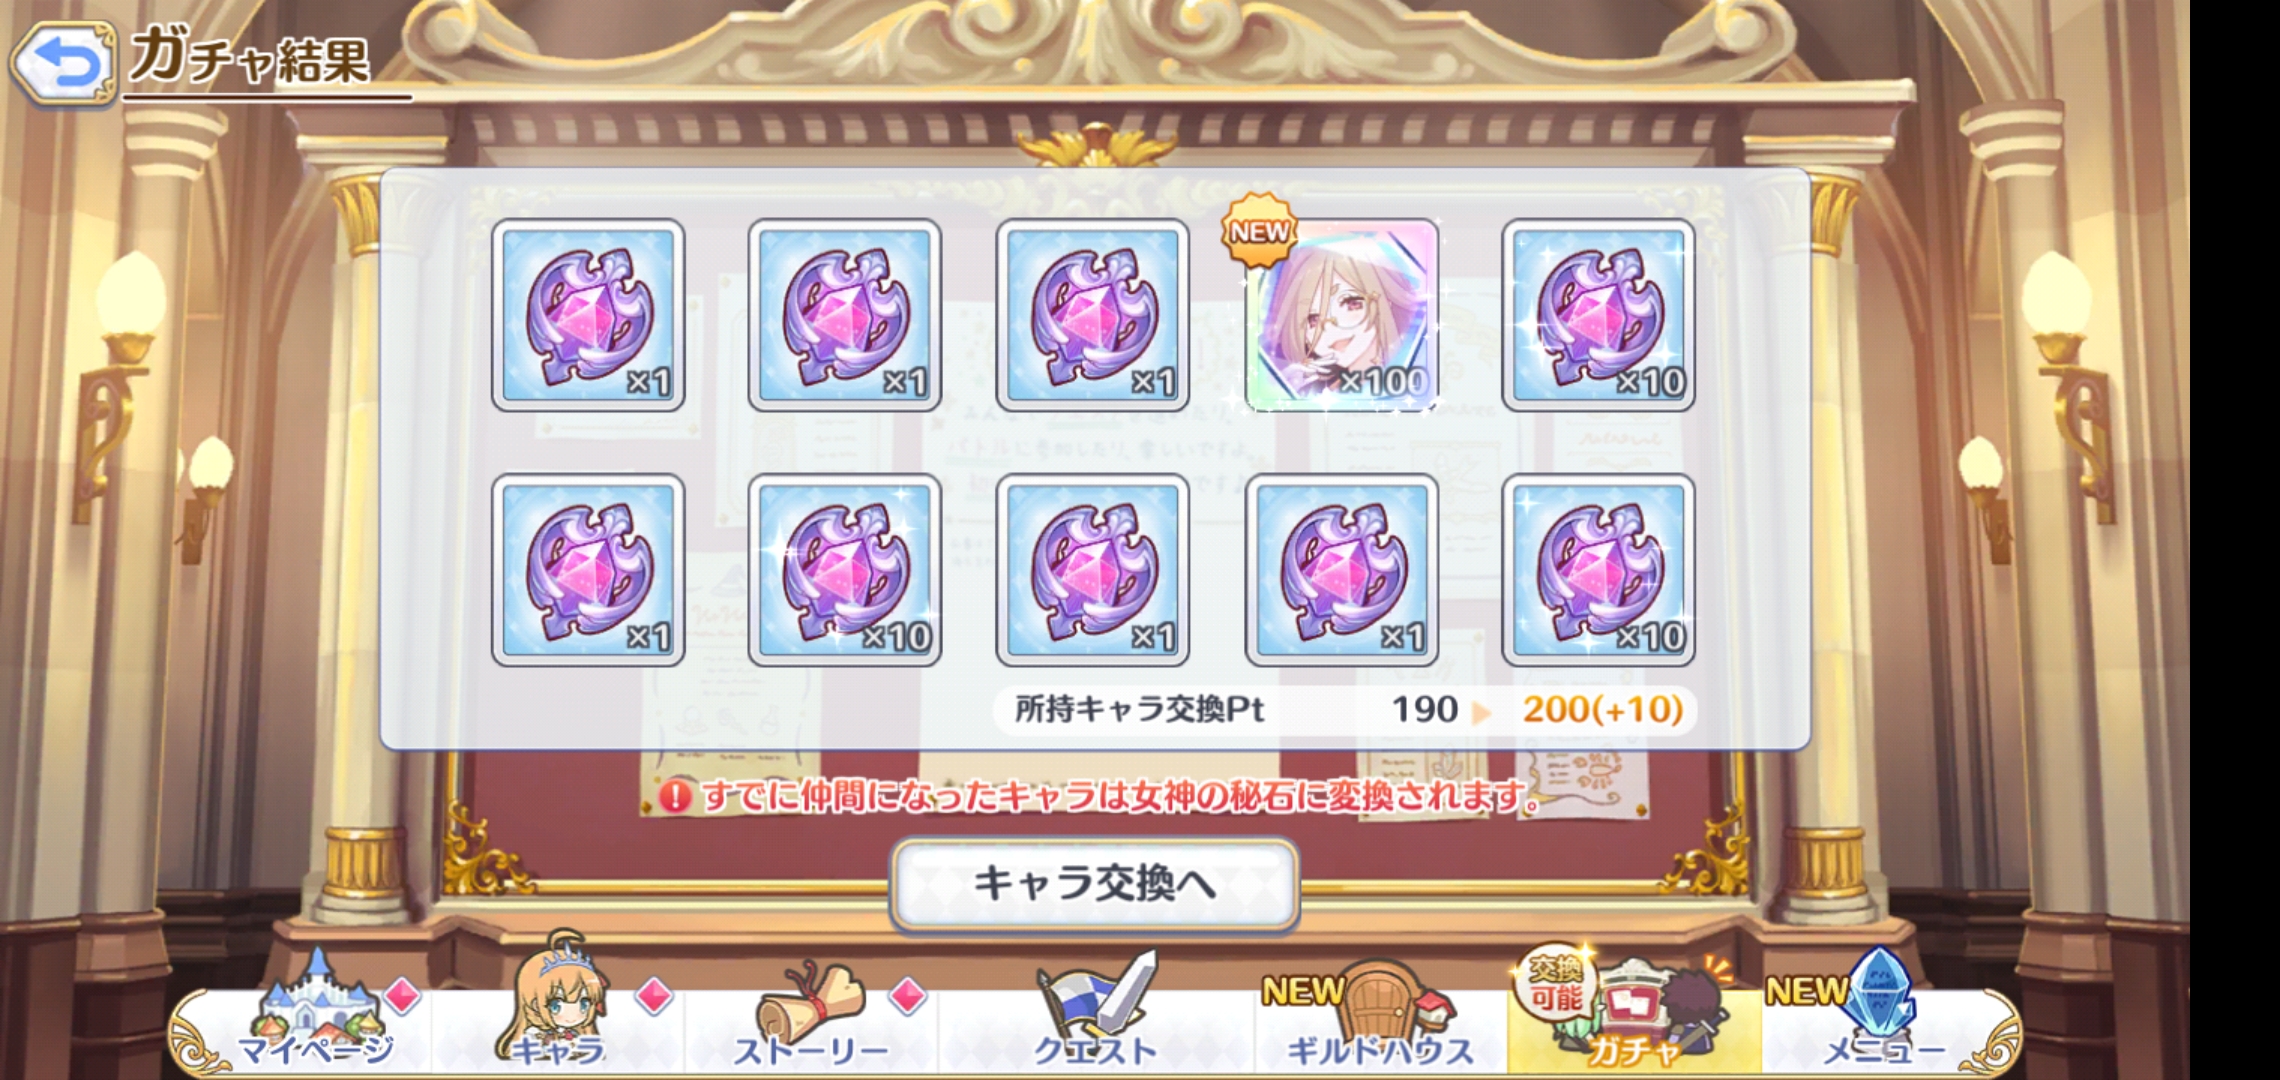Viewport: 2280px width, 1080px height.
Task: Go to クエスト sword and flag
Action: (1096, 1010)
